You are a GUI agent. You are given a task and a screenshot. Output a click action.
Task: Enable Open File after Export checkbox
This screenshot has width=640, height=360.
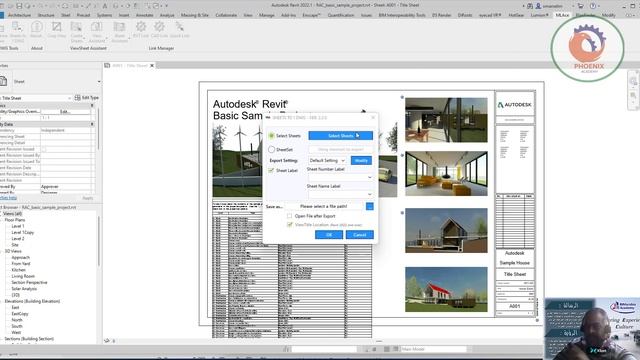click(289, 216)
